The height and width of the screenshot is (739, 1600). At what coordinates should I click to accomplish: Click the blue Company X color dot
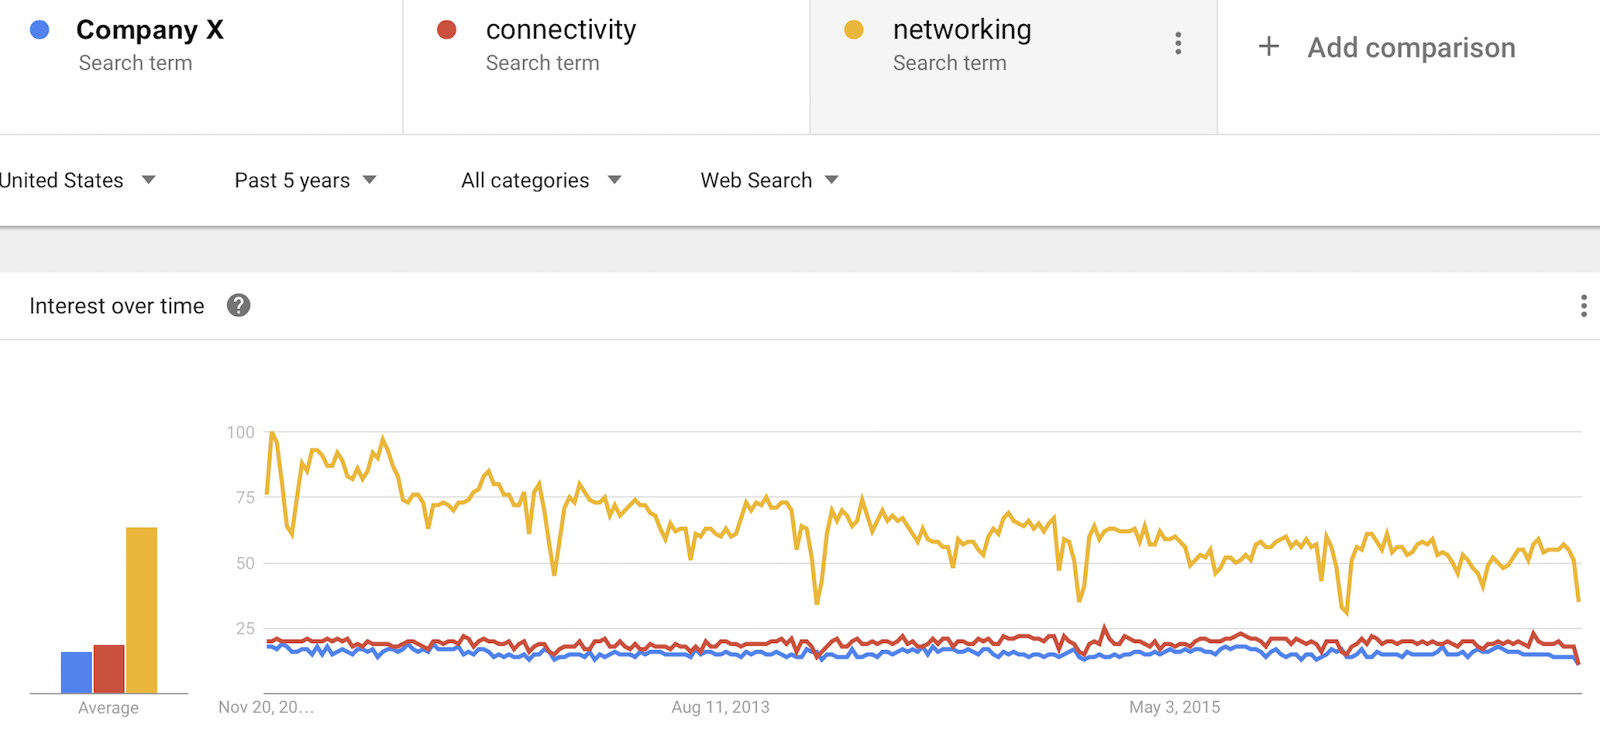(40, 30)
